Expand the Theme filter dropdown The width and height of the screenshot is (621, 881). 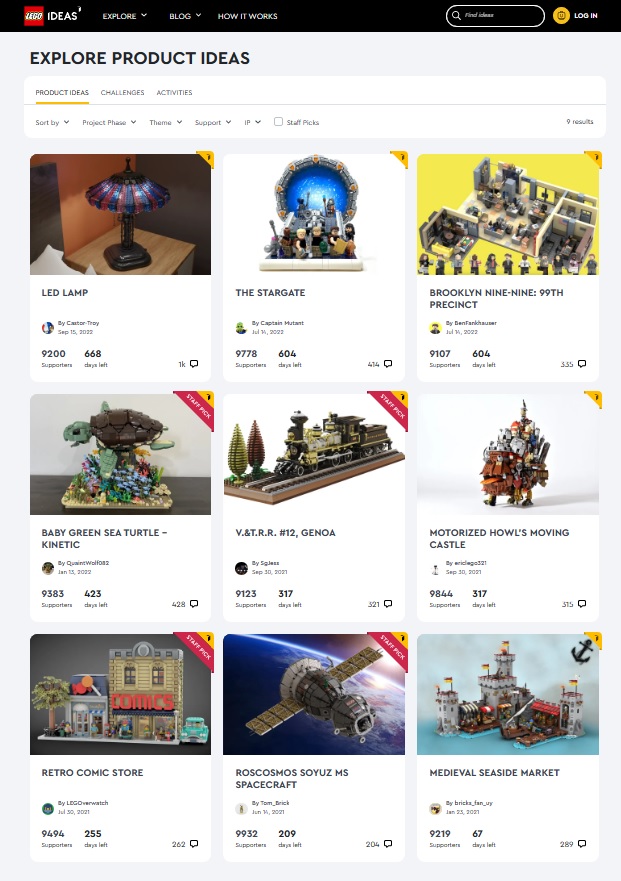[166, 122]
